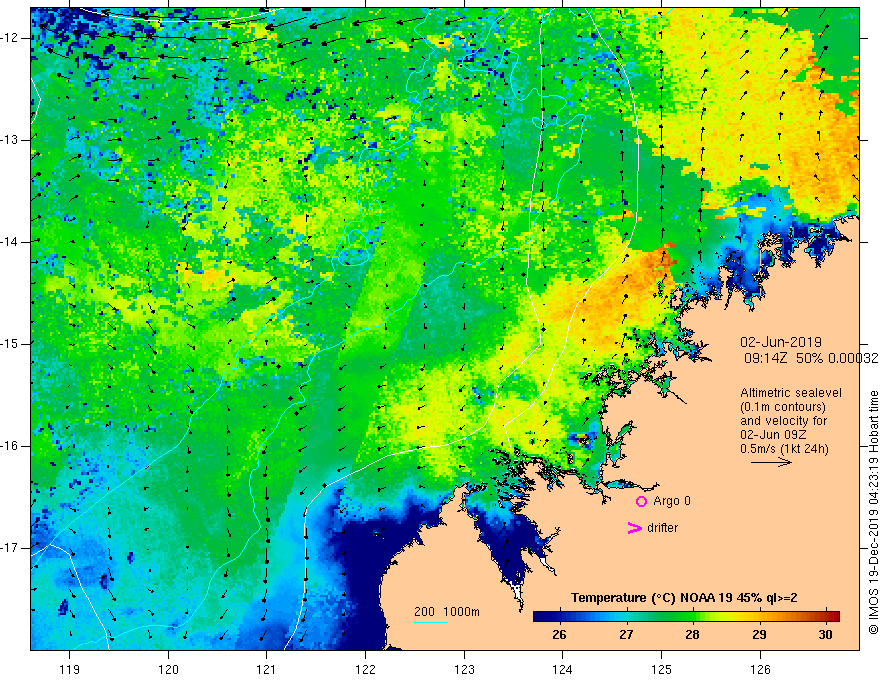Click the color bar value '28'
This screenshot has width=880, height=680.
tap(692, 635)
